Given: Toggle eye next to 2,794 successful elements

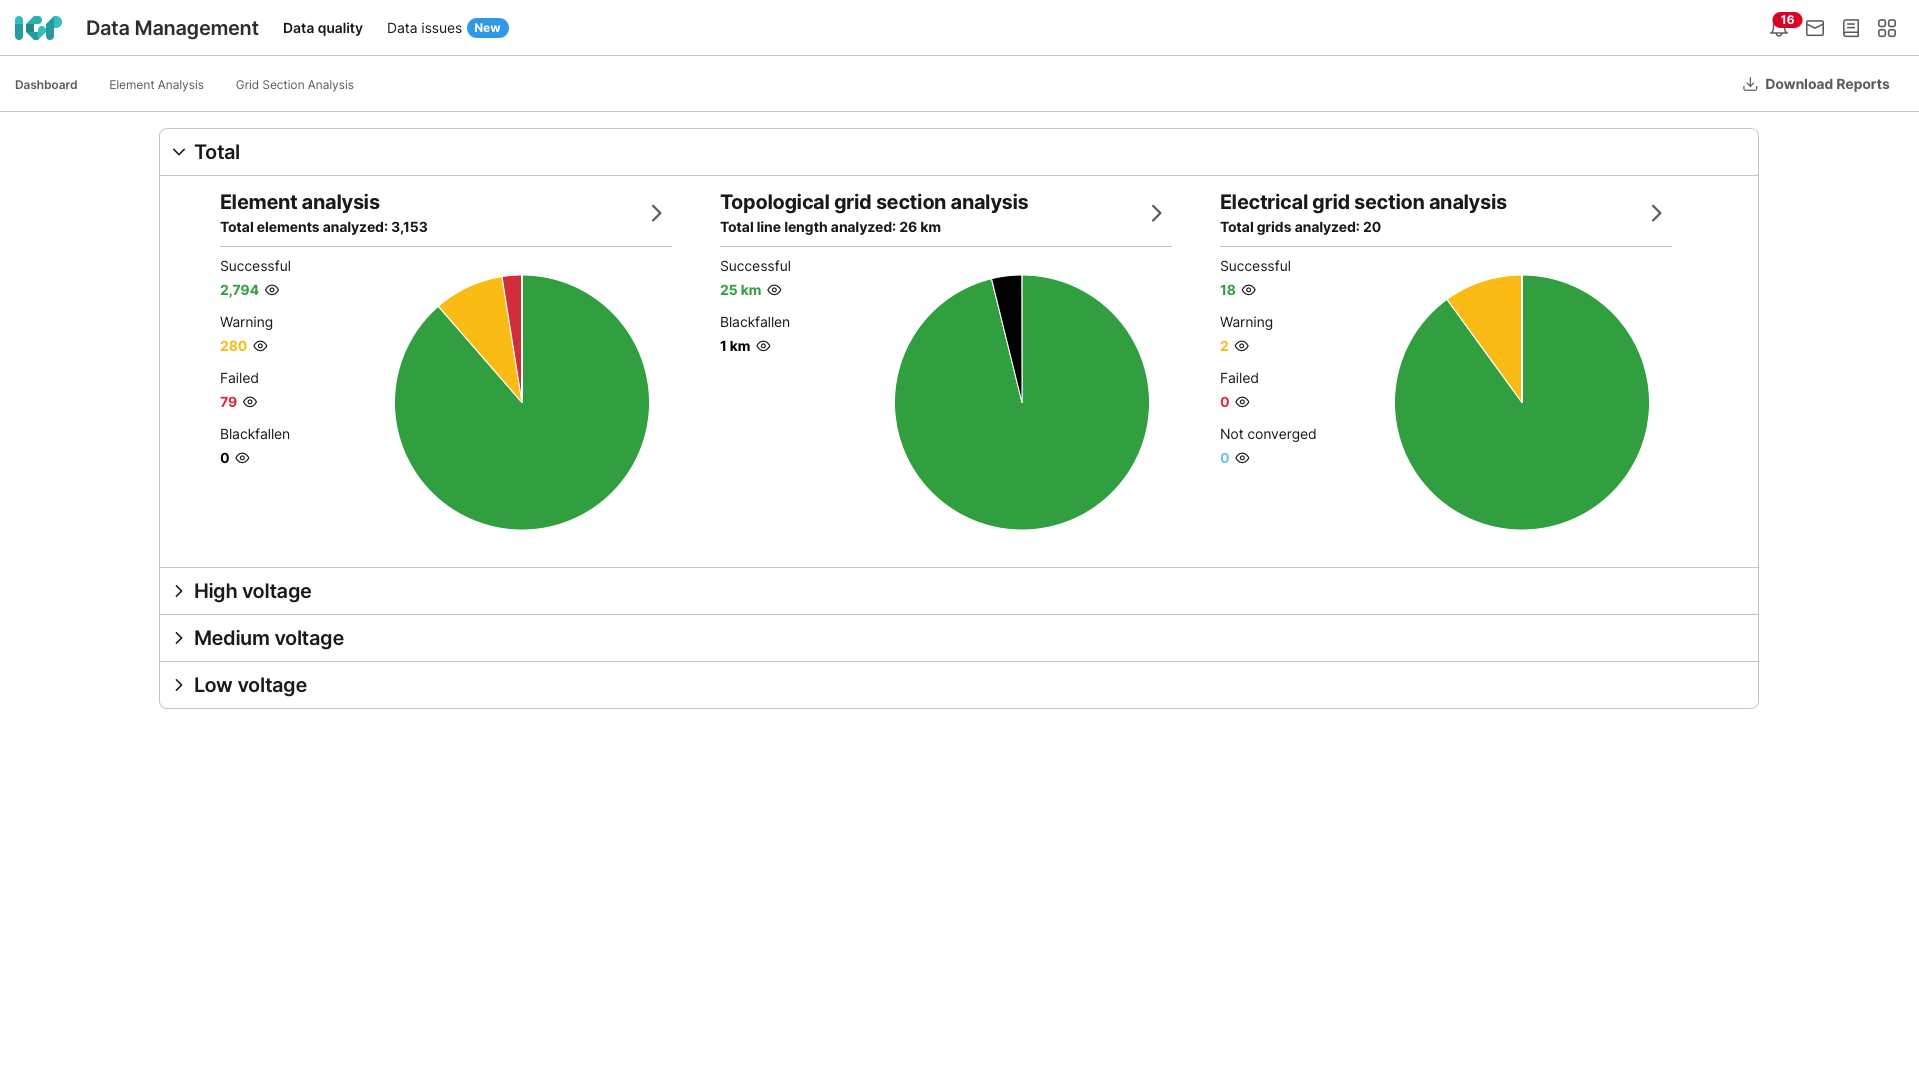Looking at the screenshot, I should point(272,290).
